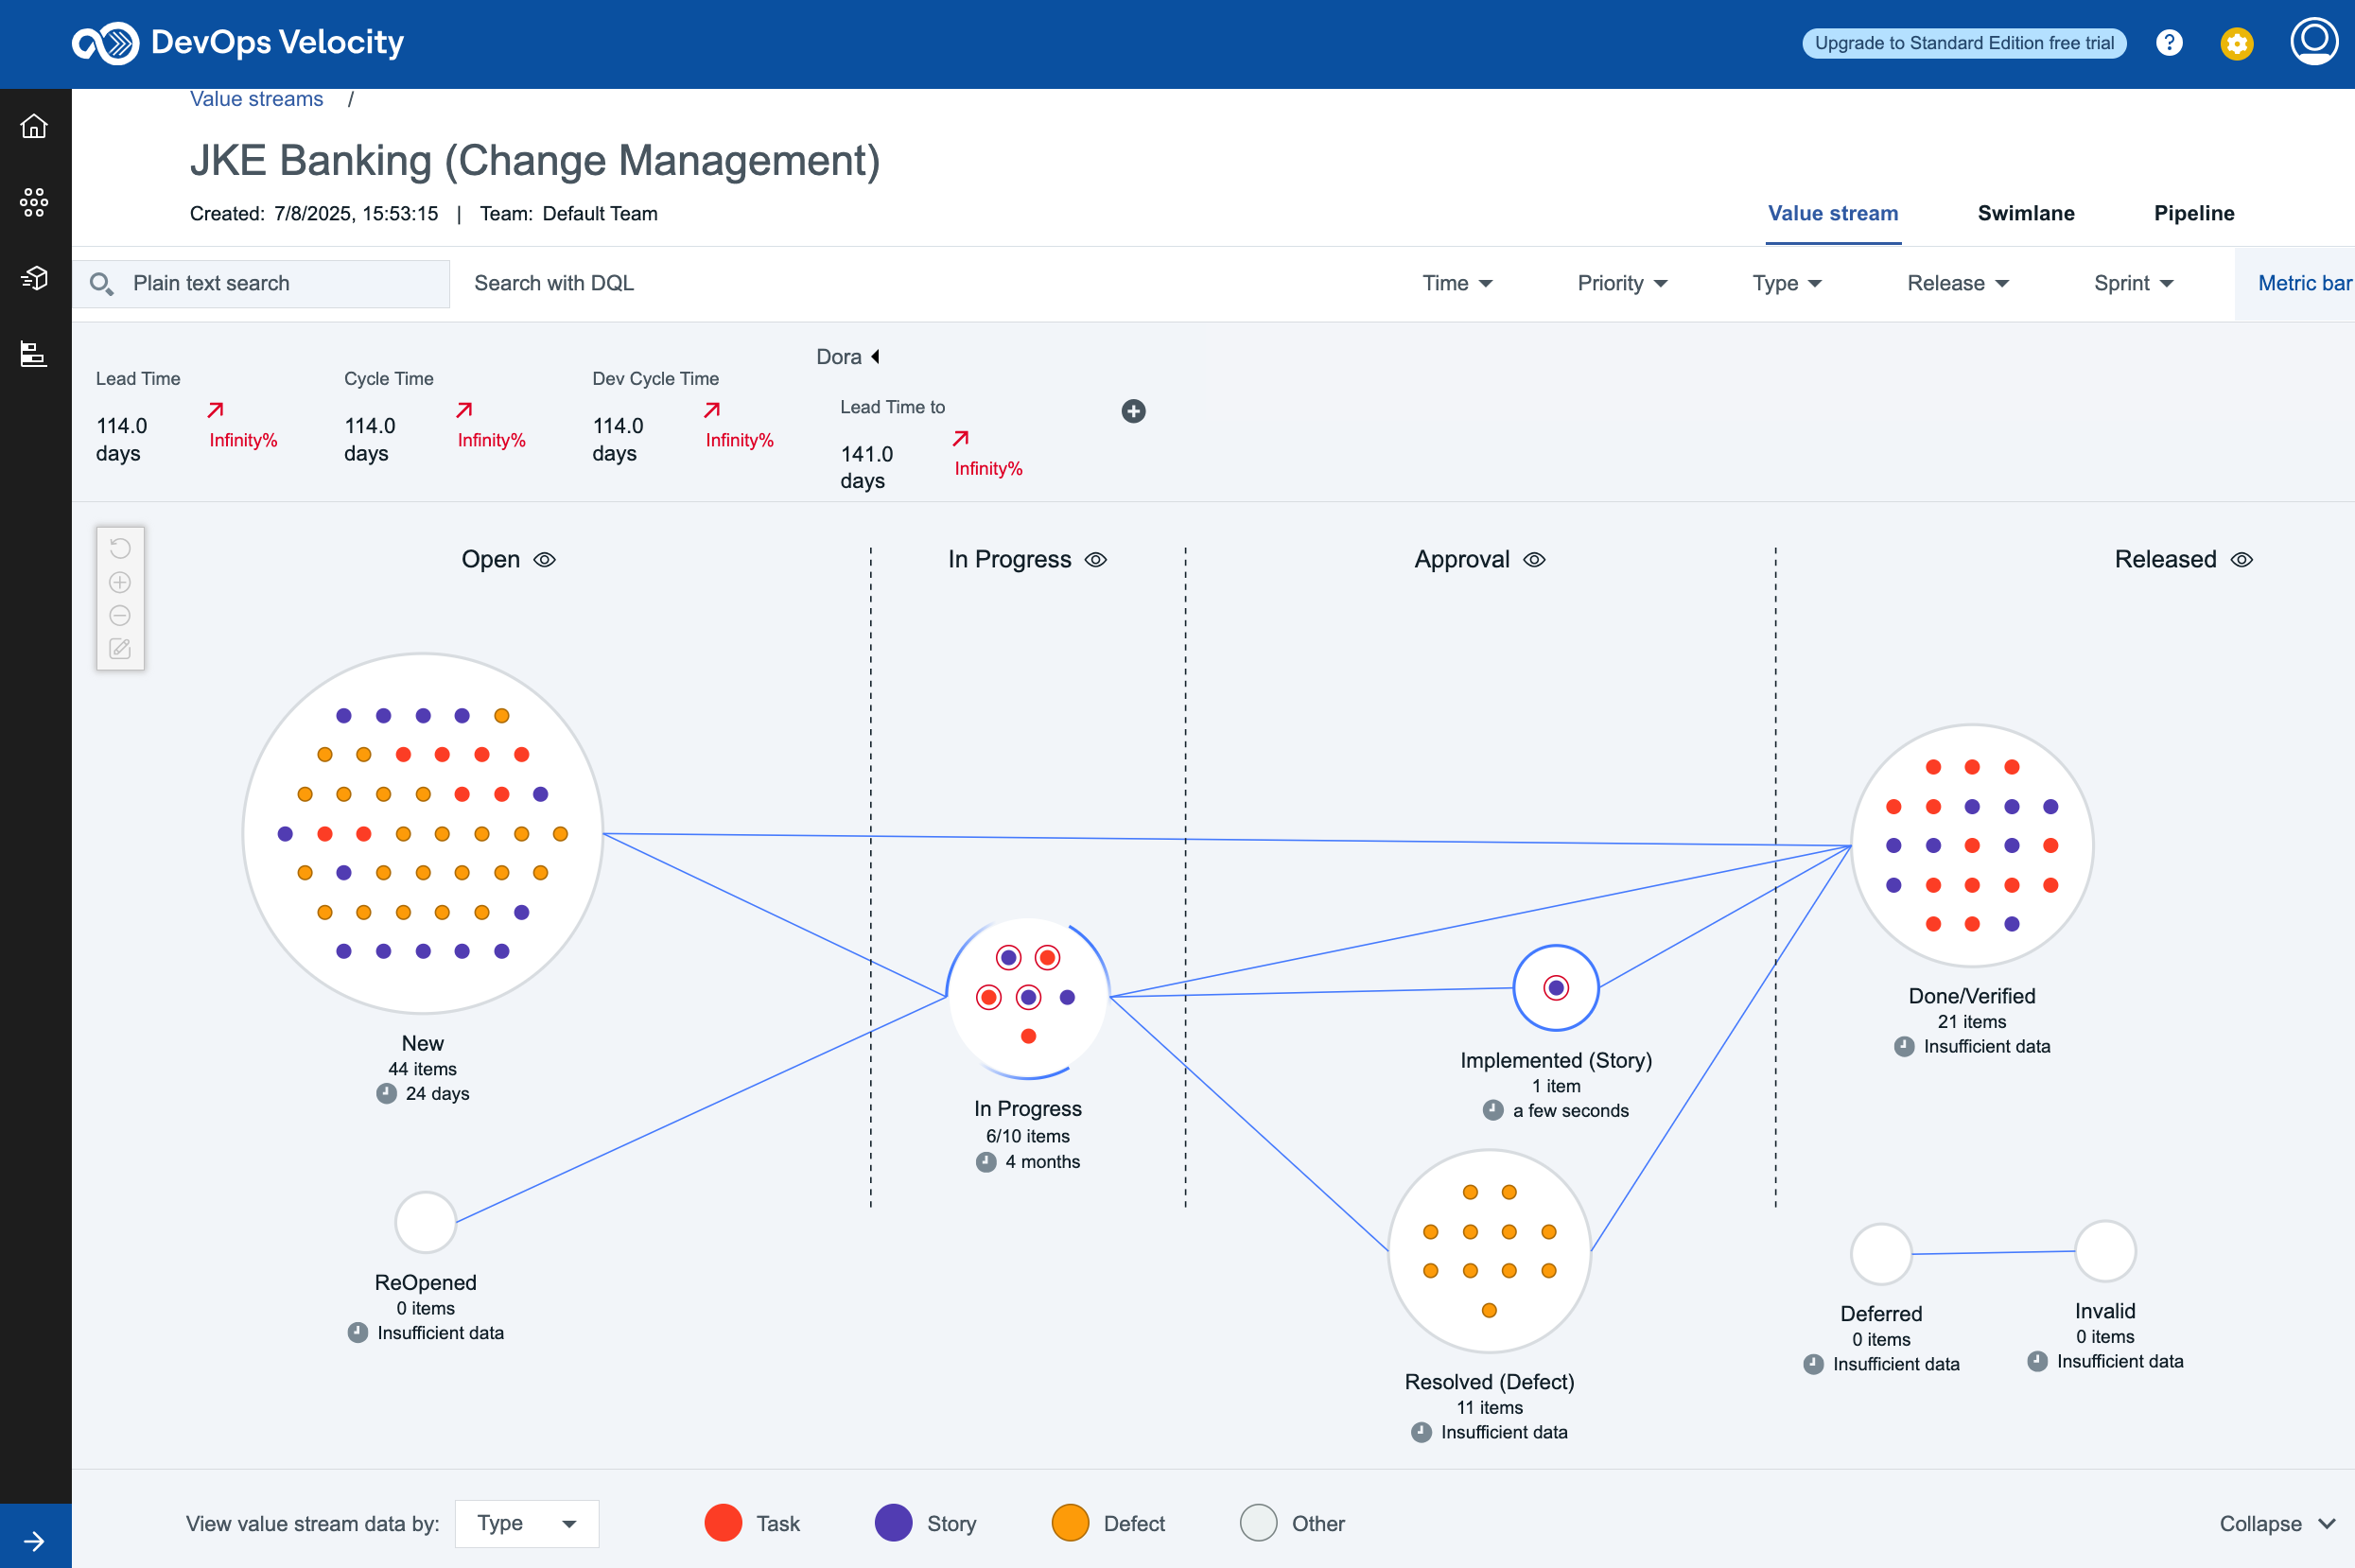This screenshot has width=2355, height=1568.
Task: Open the user profile icon
Action: tap(2314, 42)
